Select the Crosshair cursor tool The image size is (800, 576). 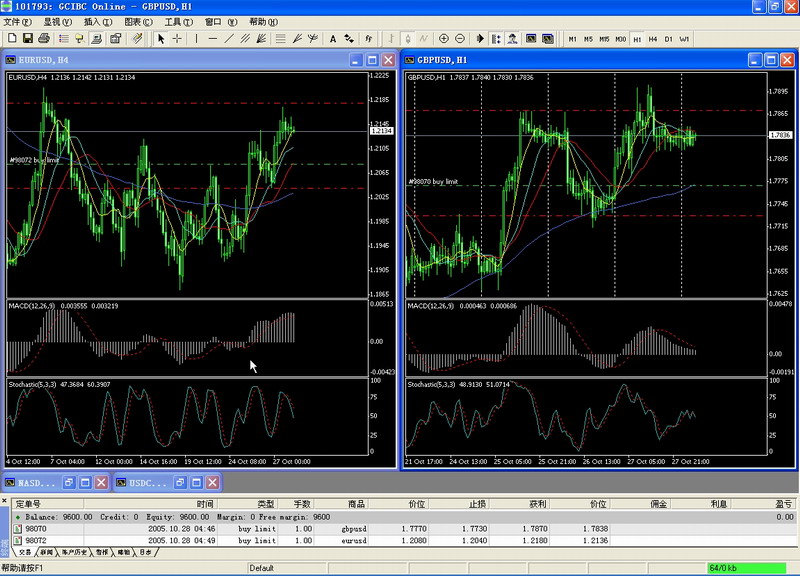pos(178,39)
